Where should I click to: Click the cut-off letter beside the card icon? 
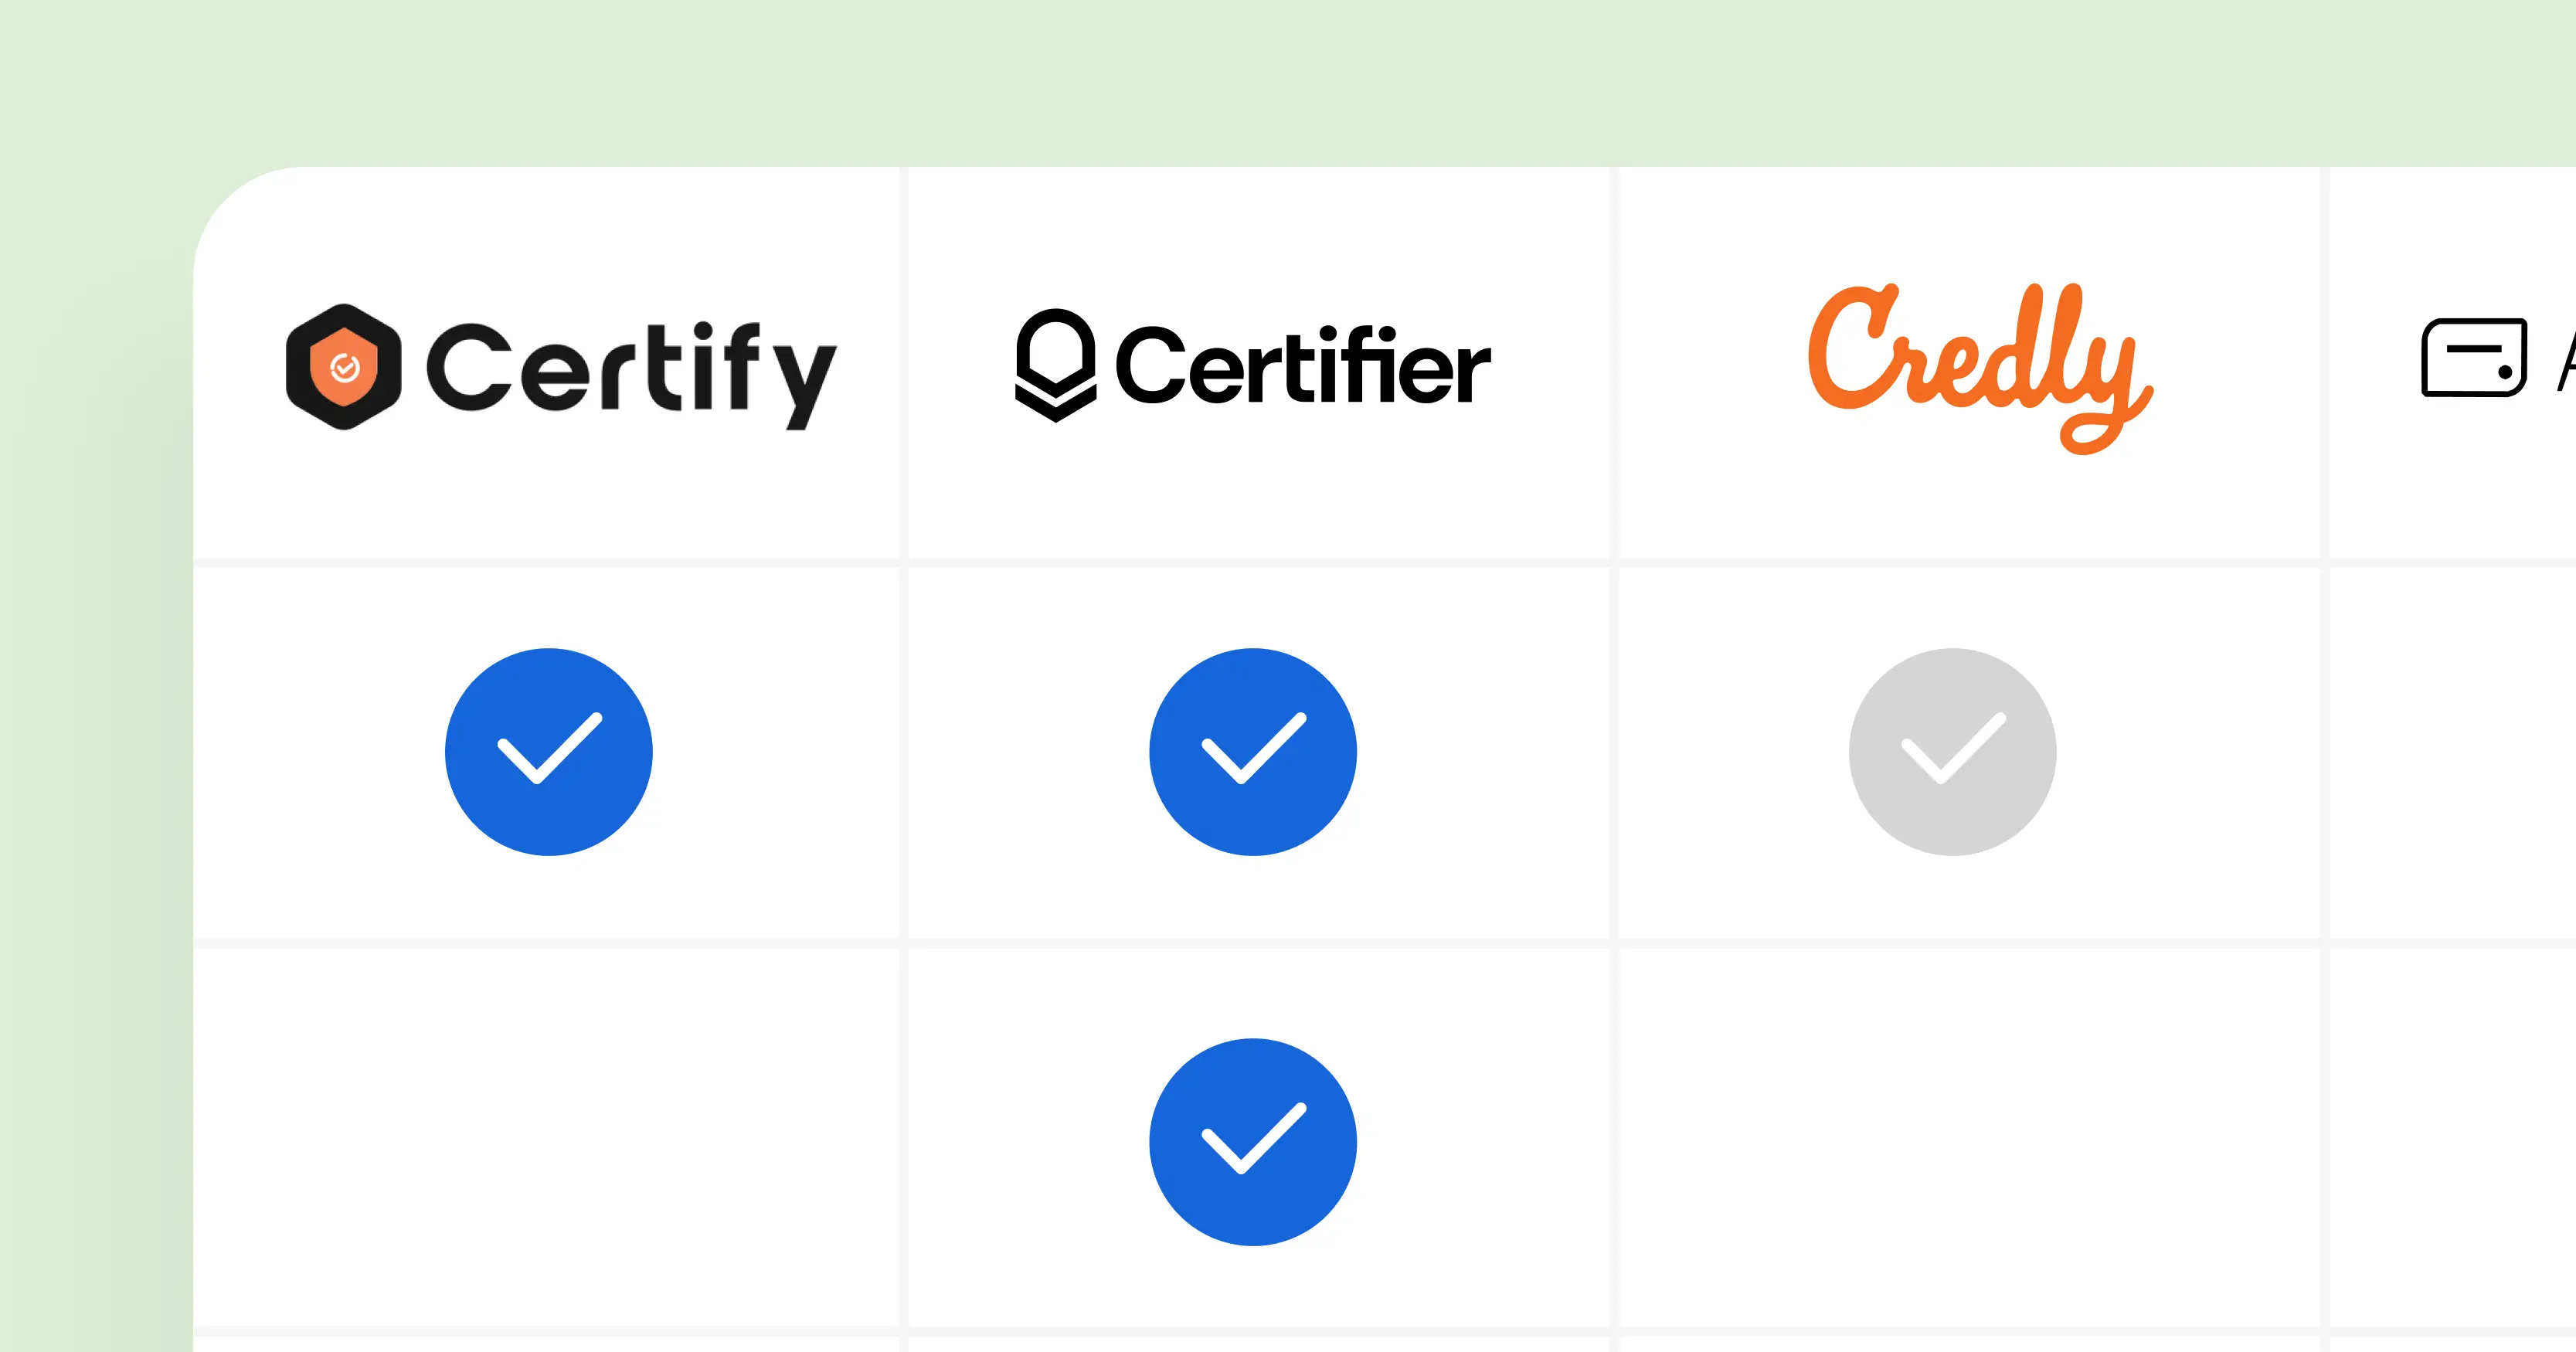[2566, 360]
